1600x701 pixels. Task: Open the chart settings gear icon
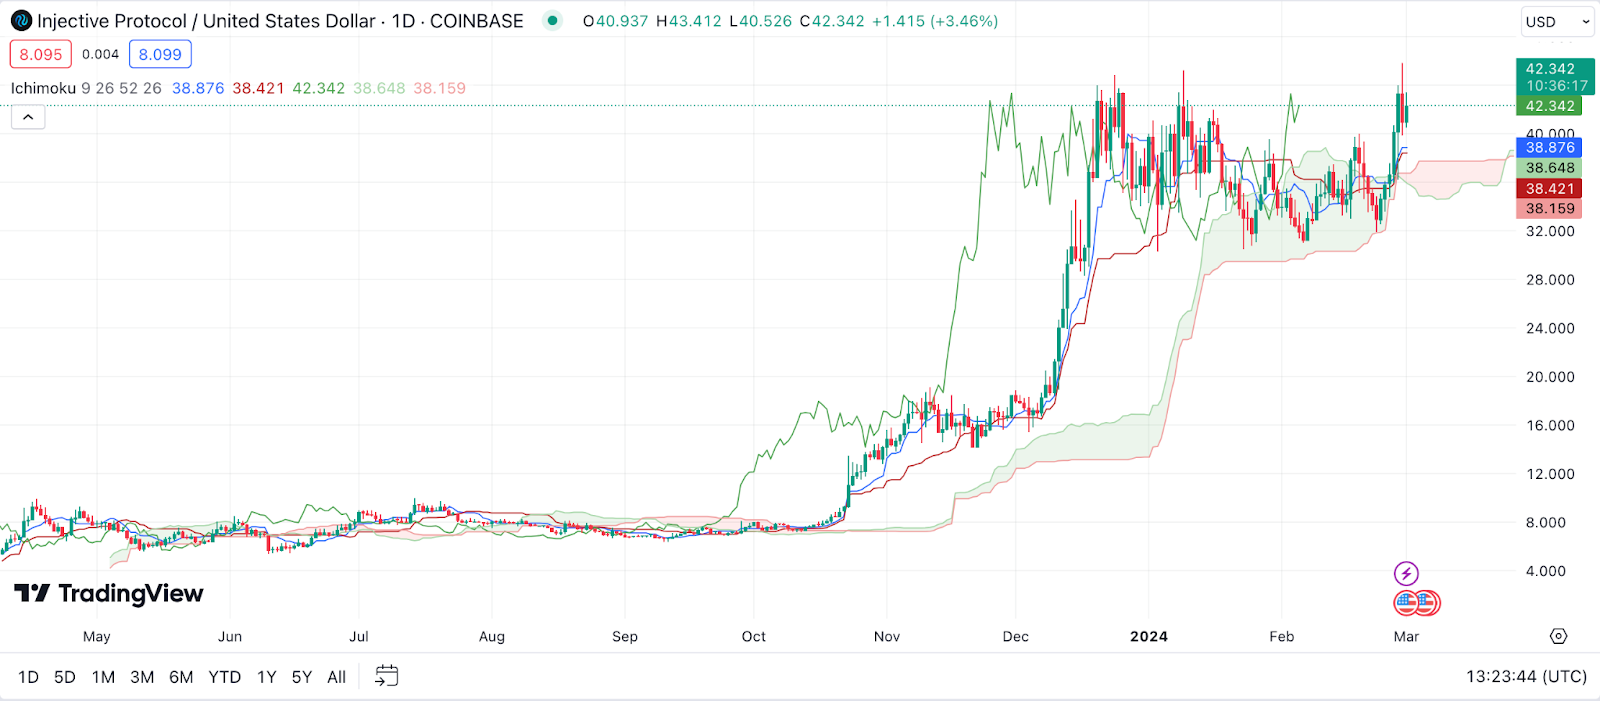(x=1558, y=636)
